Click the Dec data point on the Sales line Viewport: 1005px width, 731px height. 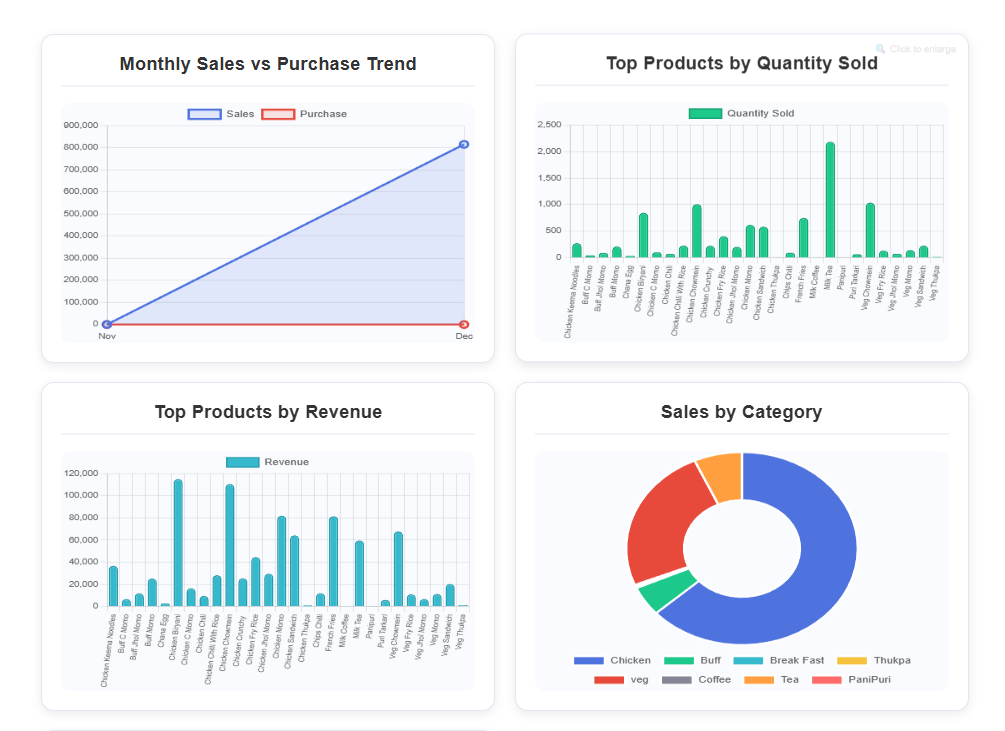(463, 144)
